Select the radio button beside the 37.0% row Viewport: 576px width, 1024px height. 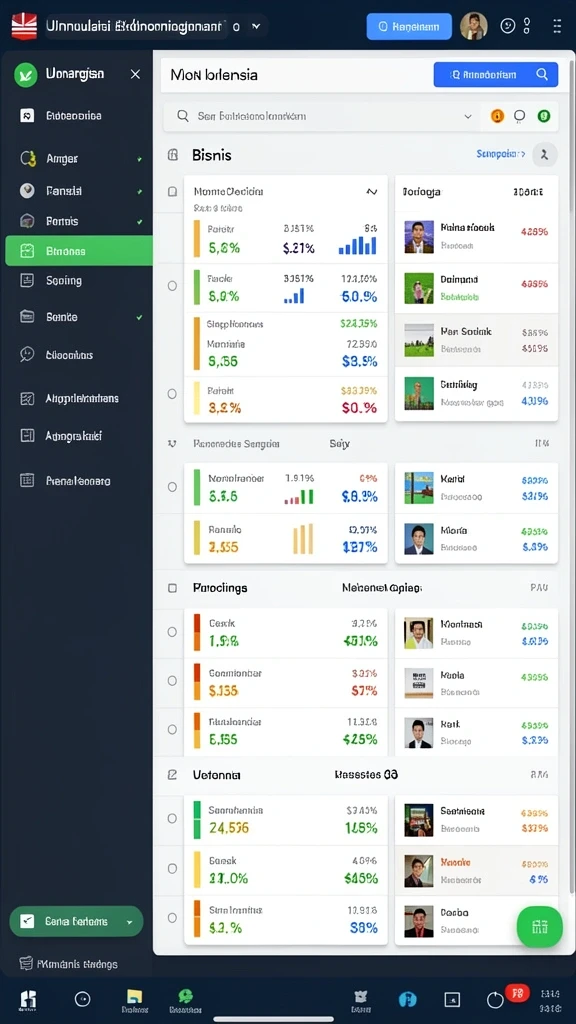(x=172, y=869)
